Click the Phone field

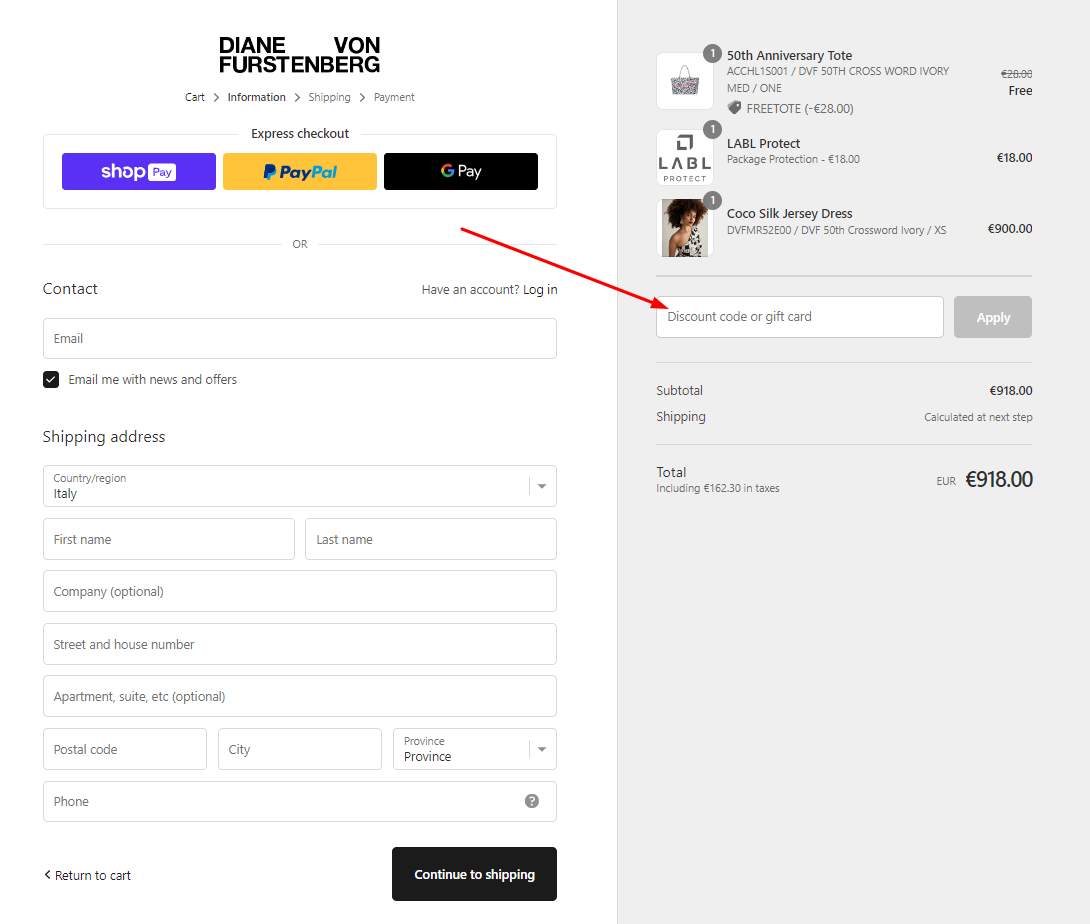point(300,802)
